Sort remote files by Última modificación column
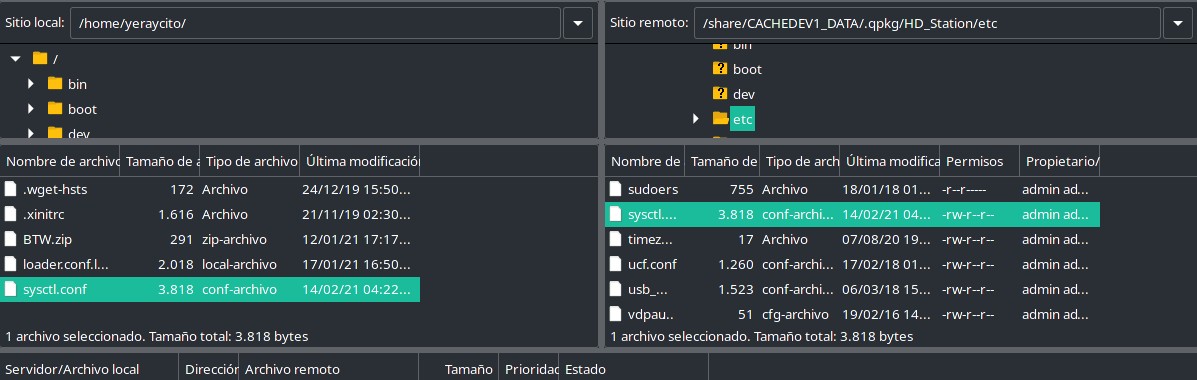This screenshot has width=1197, height=380. pos(889,162)
